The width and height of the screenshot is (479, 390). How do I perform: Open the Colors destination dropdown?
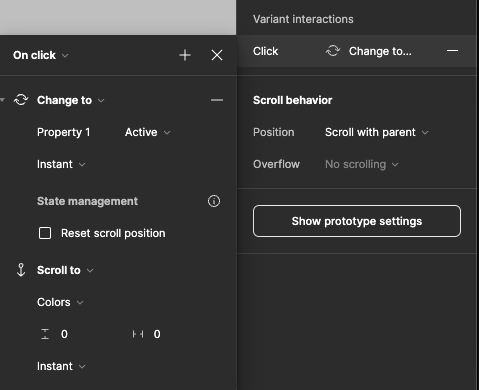[60, 302]
